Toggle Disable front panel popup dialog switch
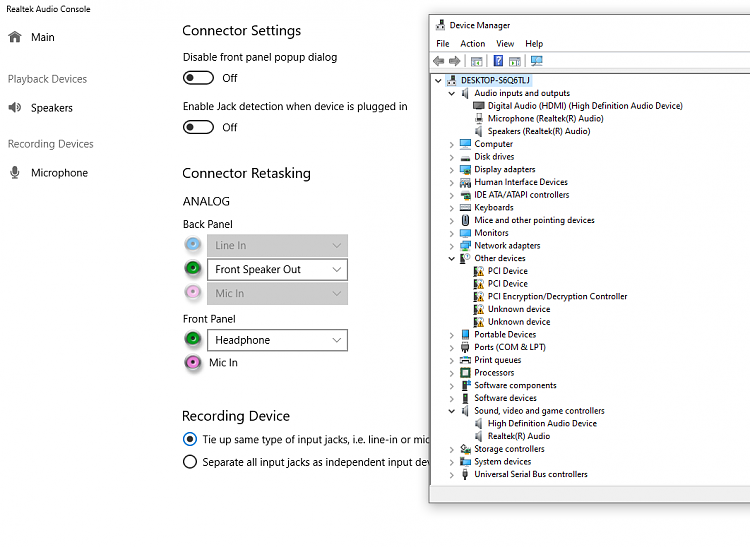The width and height of the screenshot is (750, 547). [x=199, y=78]
